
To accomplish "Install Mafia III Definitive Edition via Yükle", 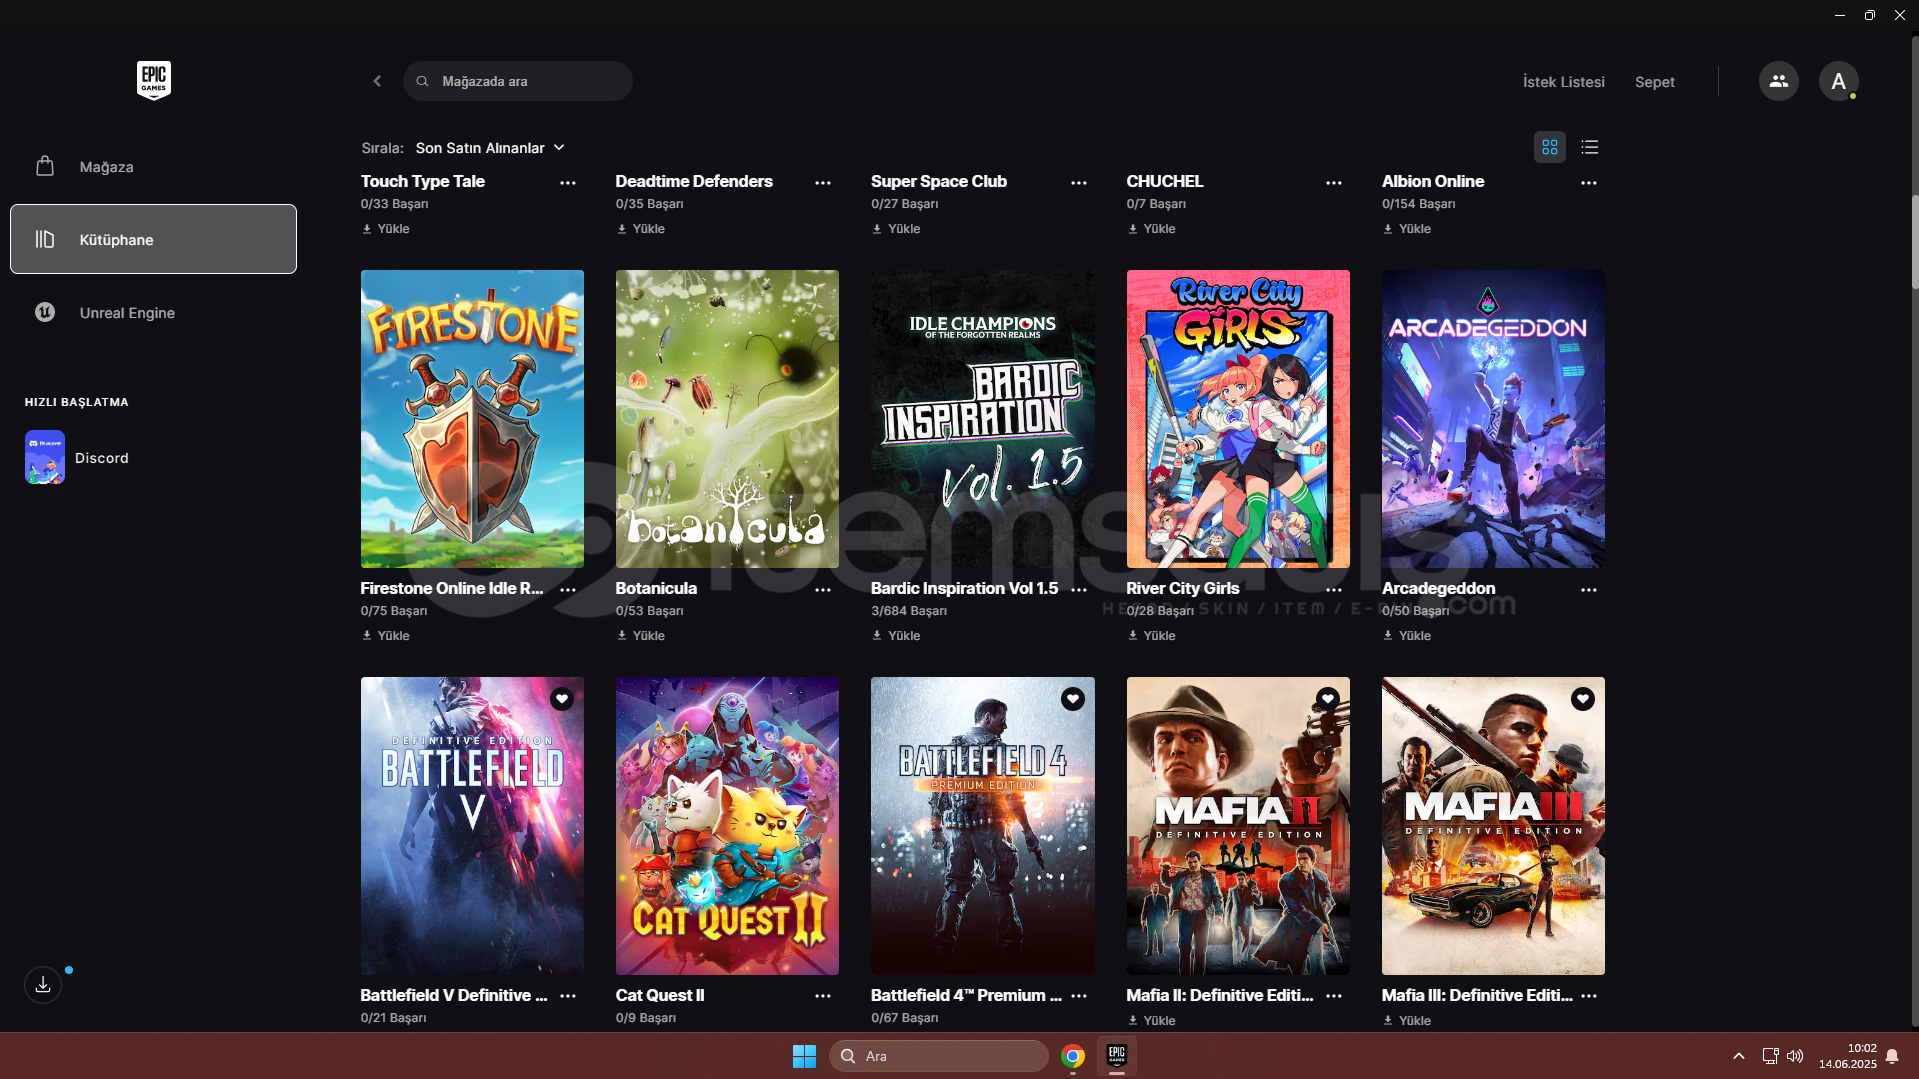I will tap(1406, 1021).
